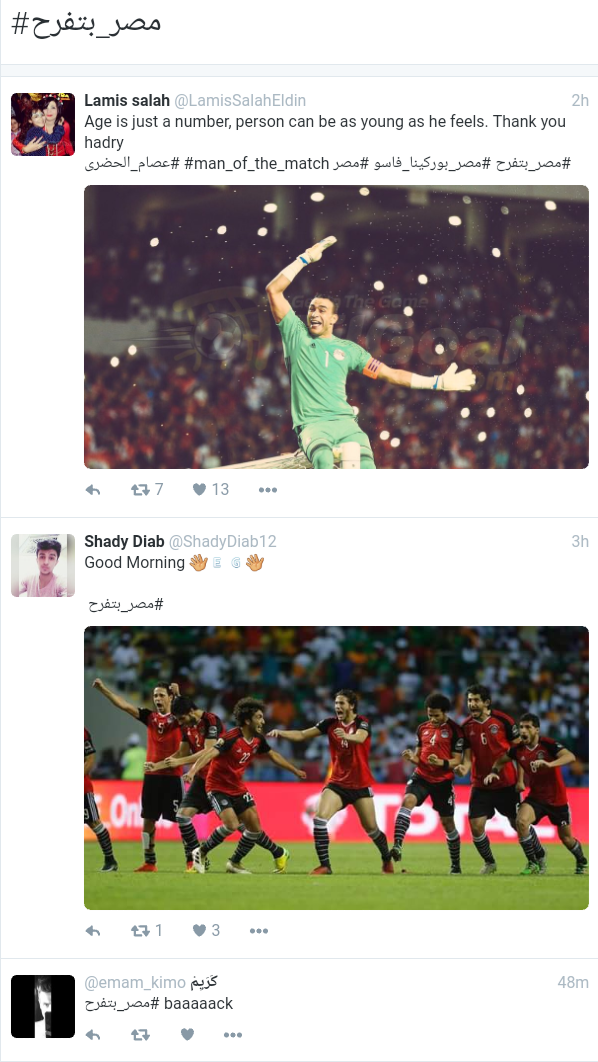Like the emam_kimo baaaaack tweet
The height and width of the screenshot is (1062, 598).
click(188, 1034)
